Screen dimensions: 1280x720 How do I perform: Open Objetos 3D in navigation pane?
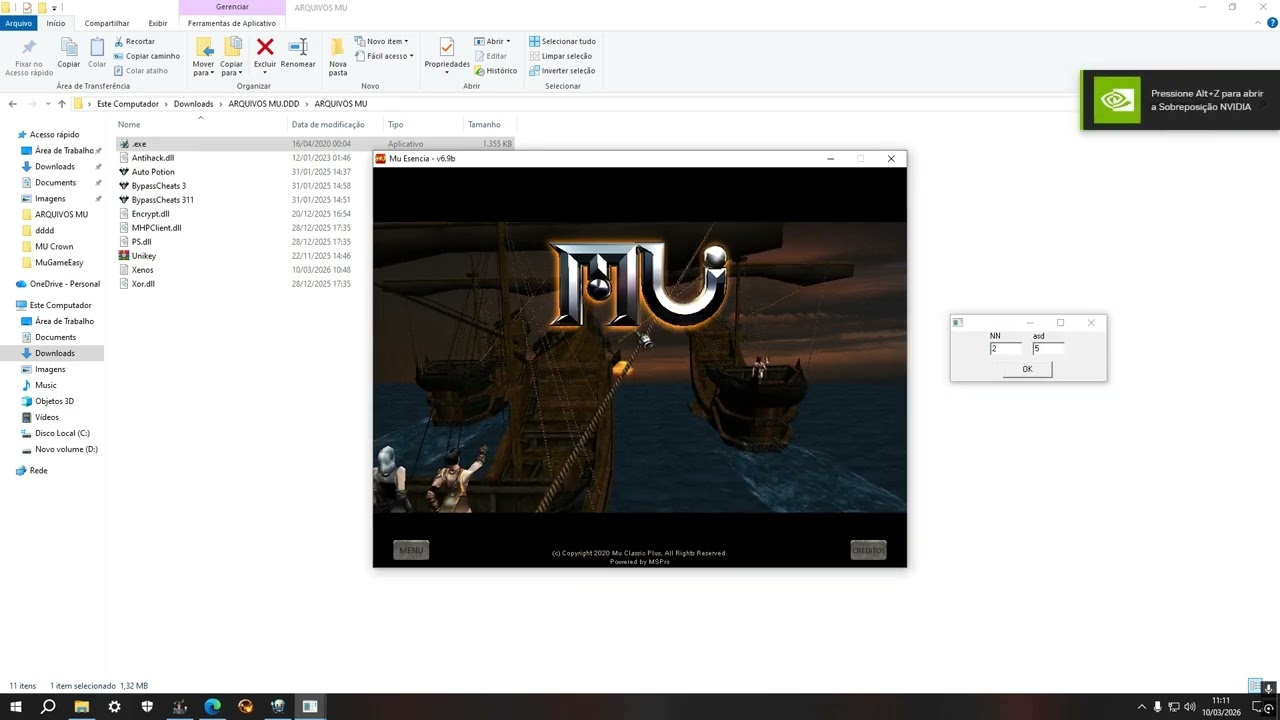[x=54, y=401]
